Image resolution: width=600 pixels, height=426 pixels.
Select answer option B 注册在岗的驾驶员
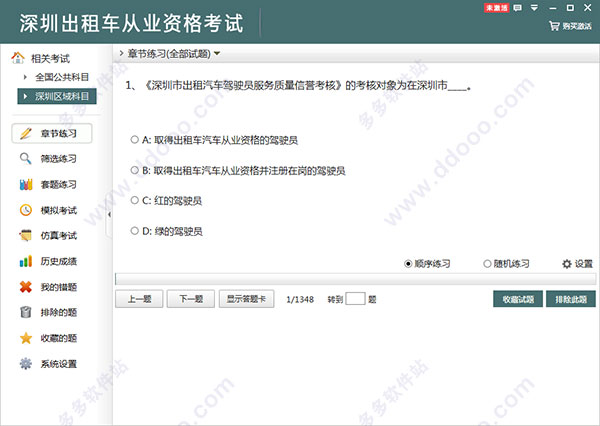click(238, 170)
